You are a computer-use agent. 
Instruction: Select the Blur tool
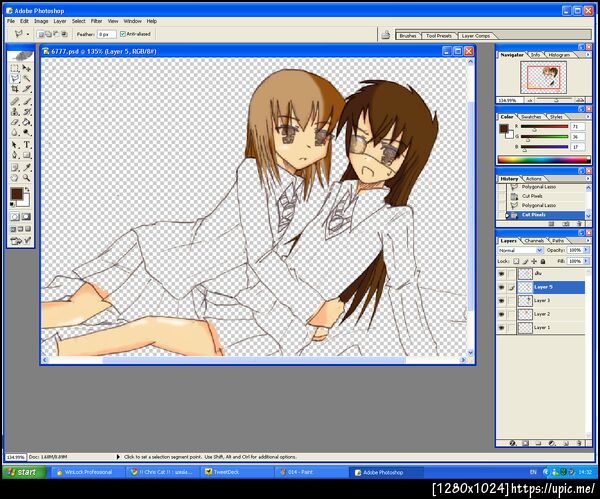pos(15,132)
